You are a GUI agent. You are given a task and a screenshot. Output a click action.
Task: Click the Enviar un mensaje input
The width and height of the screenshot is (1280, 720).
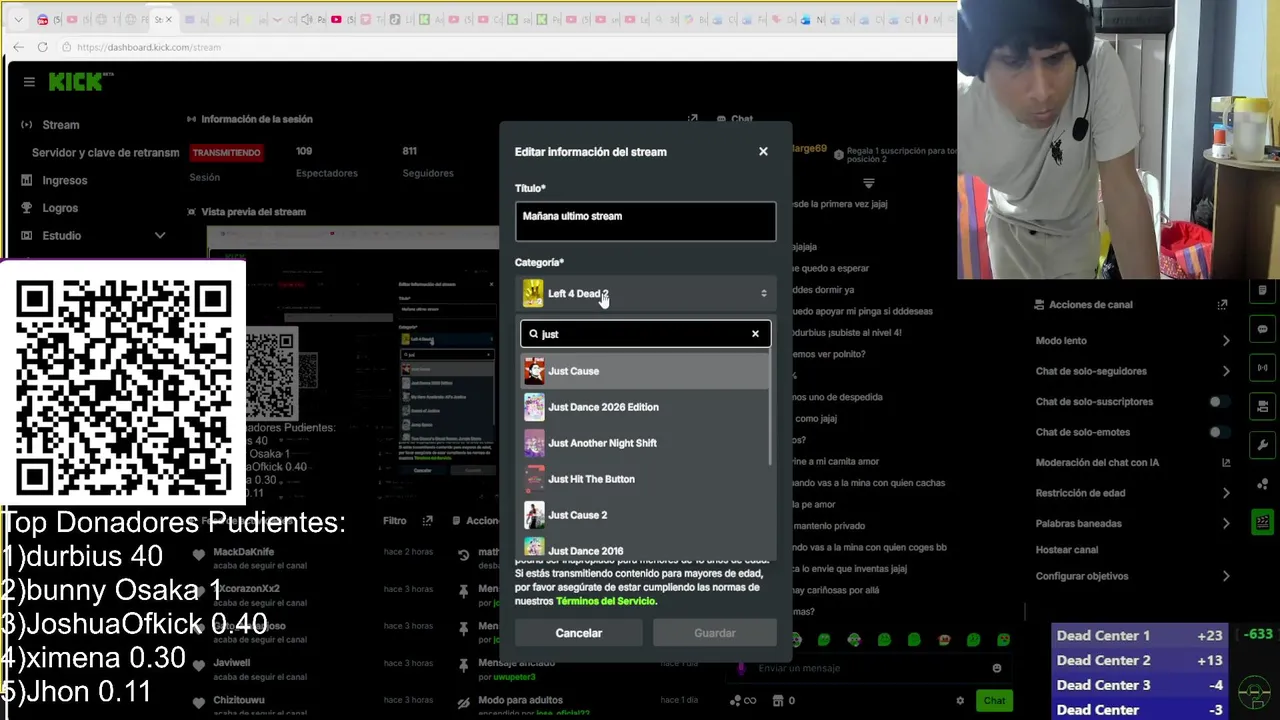[866, 668]
